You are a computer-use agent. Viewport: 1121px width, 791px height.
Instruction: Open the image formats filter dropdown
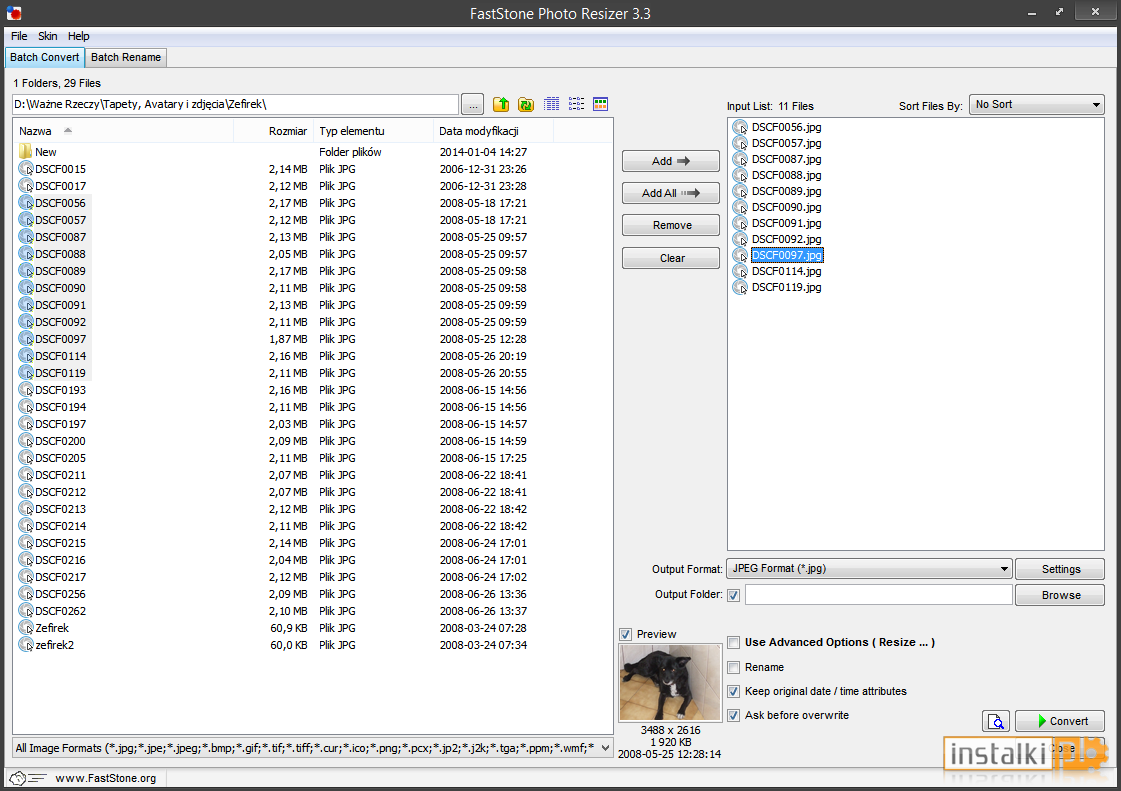(313, 748)
